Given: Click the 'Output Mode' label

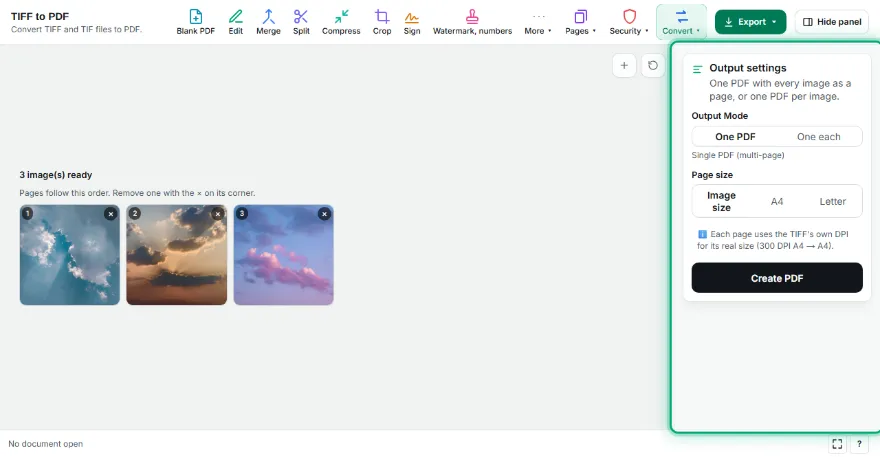Looking at the screenshot, I should (719, 116).
